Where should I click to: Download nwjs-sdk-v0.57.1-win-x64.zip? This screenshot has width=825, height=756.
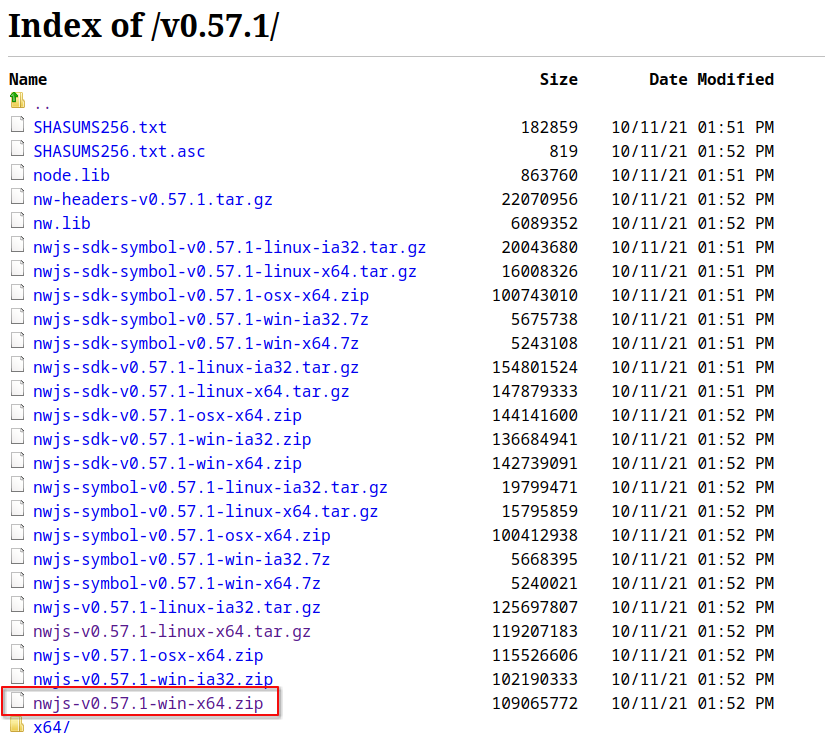[x=168, y=463]
